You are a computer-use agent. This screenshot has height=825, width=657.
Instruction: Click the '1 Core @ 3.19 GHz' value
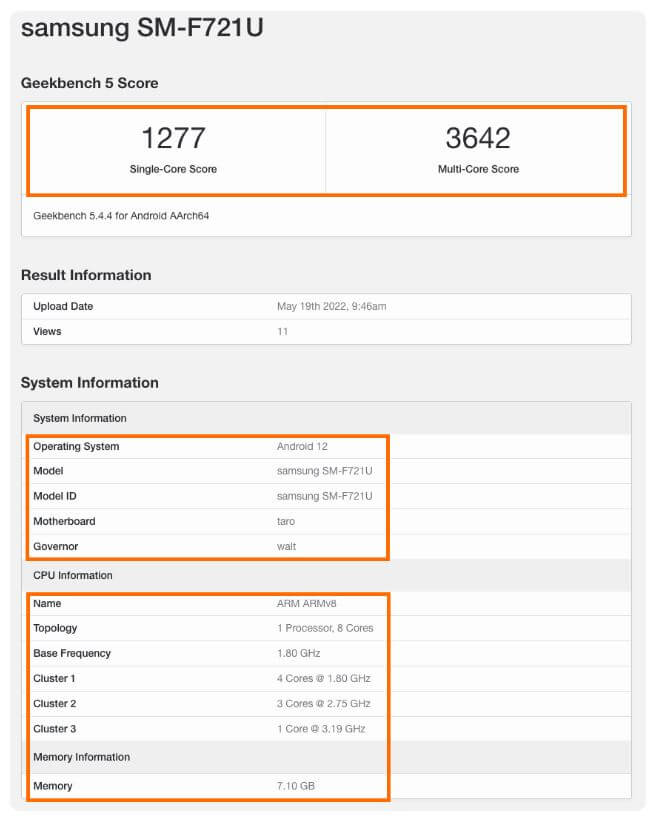point(321,729)
